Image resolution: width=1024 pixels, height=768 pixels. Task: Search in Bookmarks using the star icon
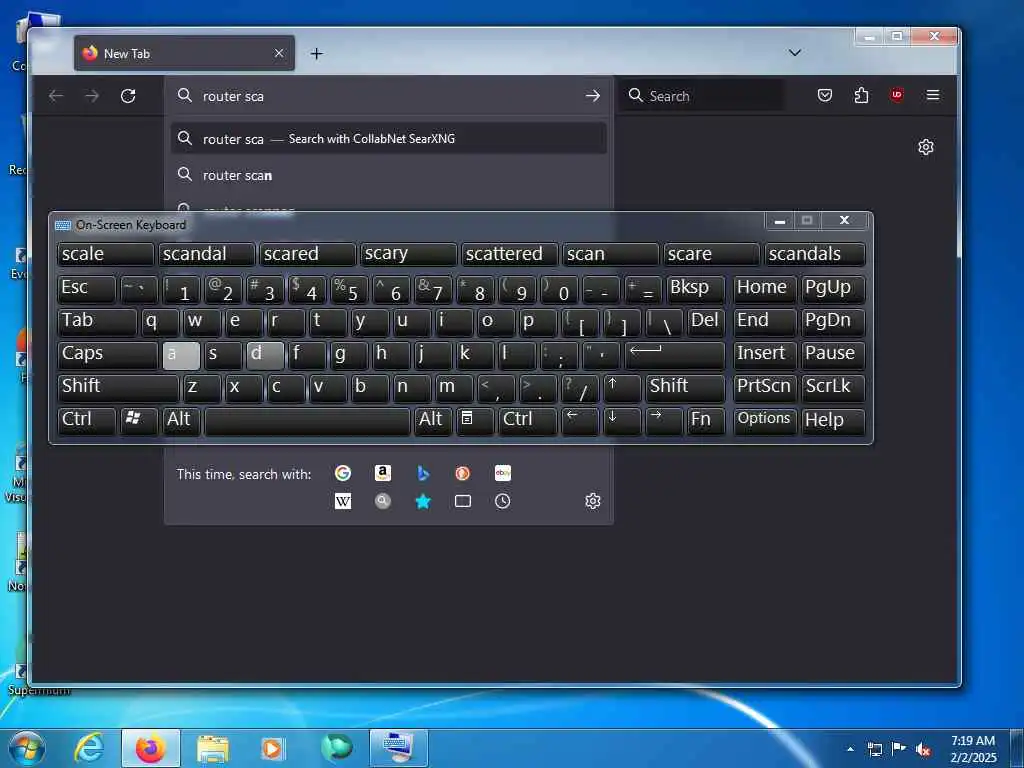pos(423,501)
